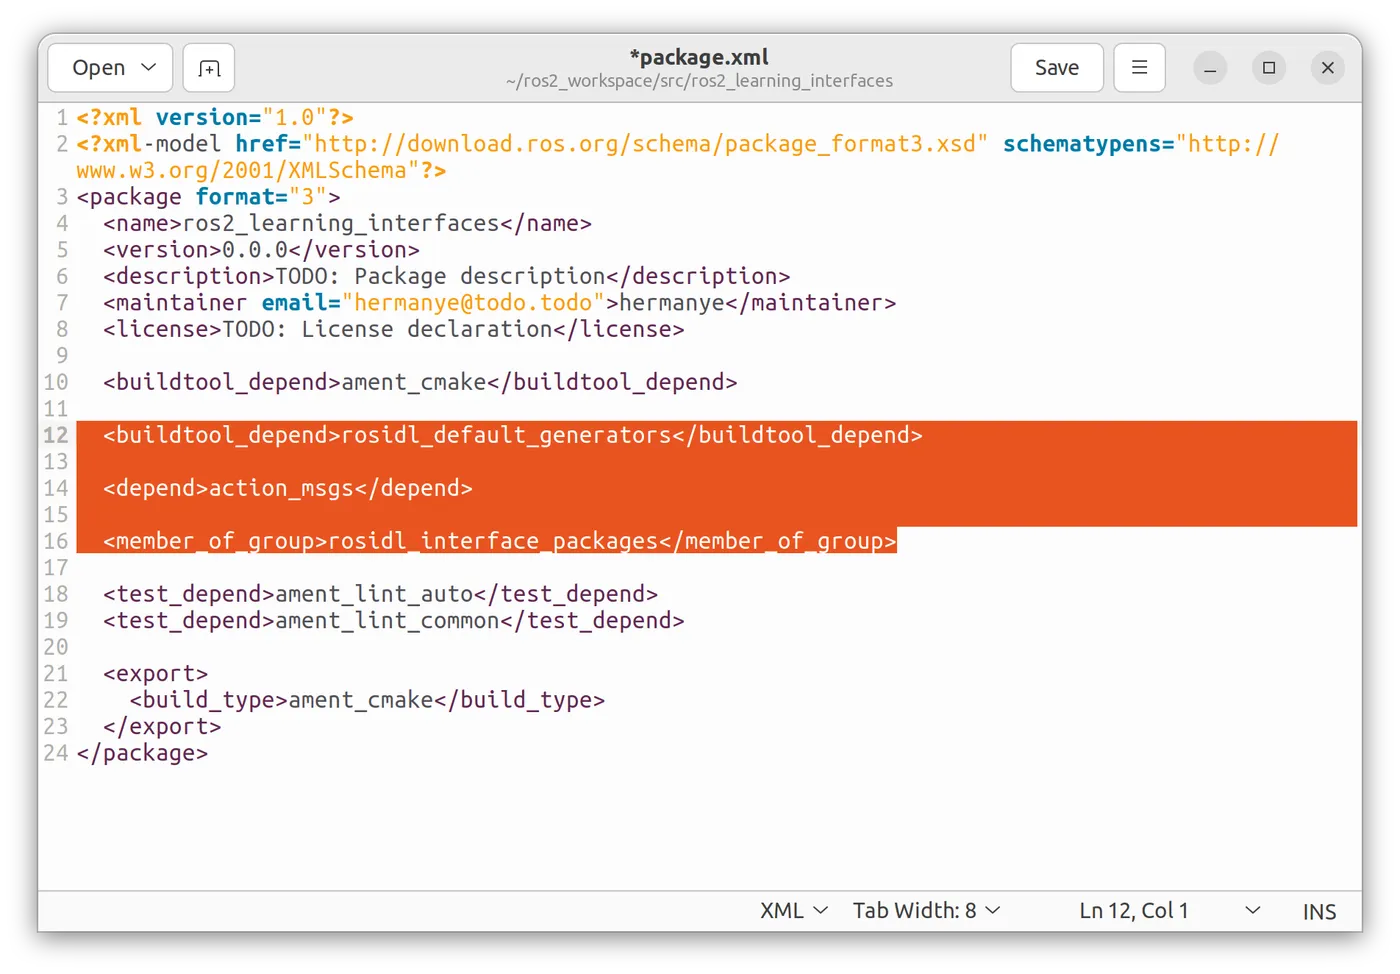1400x974 pixels.
Task: Click ament_lint_common test dependency
Action: 387,621
